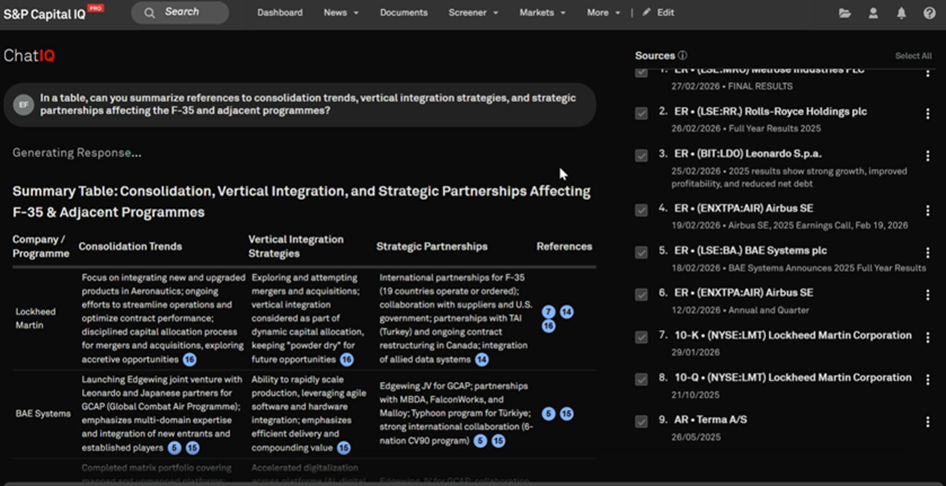Click the Sources info icon

[682, 55]
